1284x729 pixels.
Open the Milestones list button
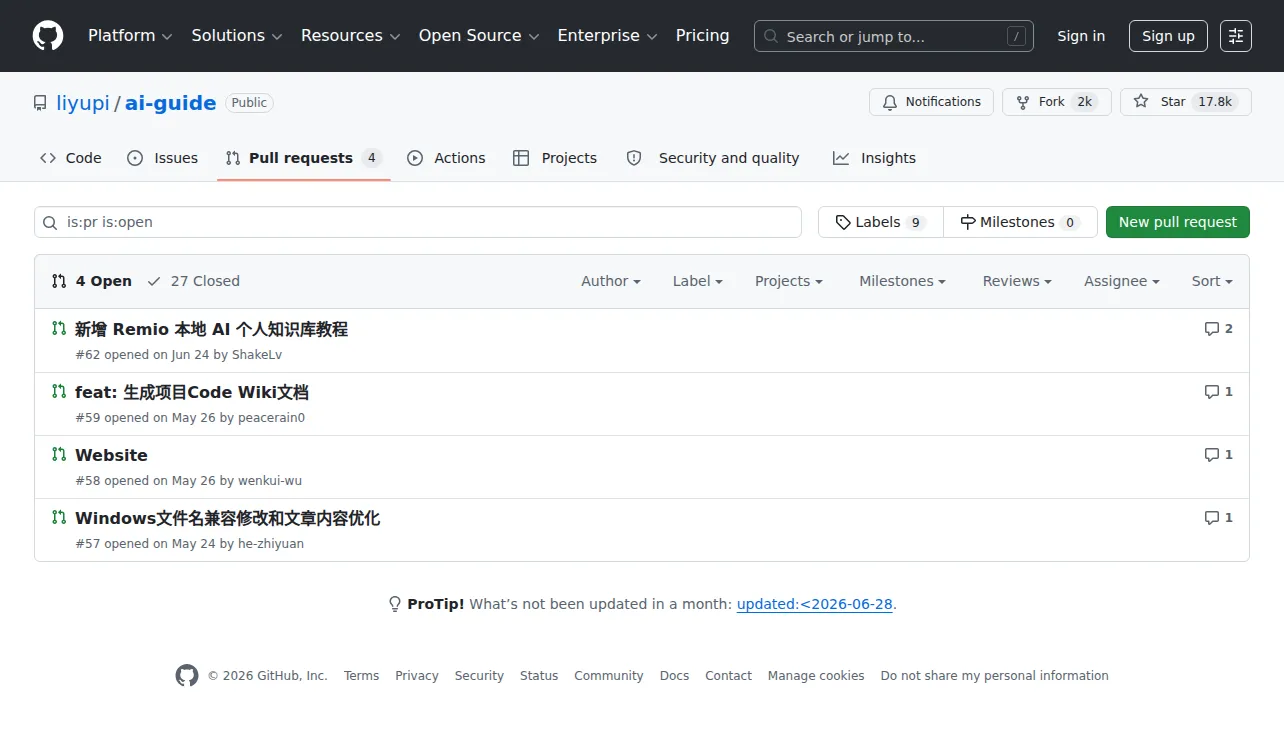(1020, 222)
